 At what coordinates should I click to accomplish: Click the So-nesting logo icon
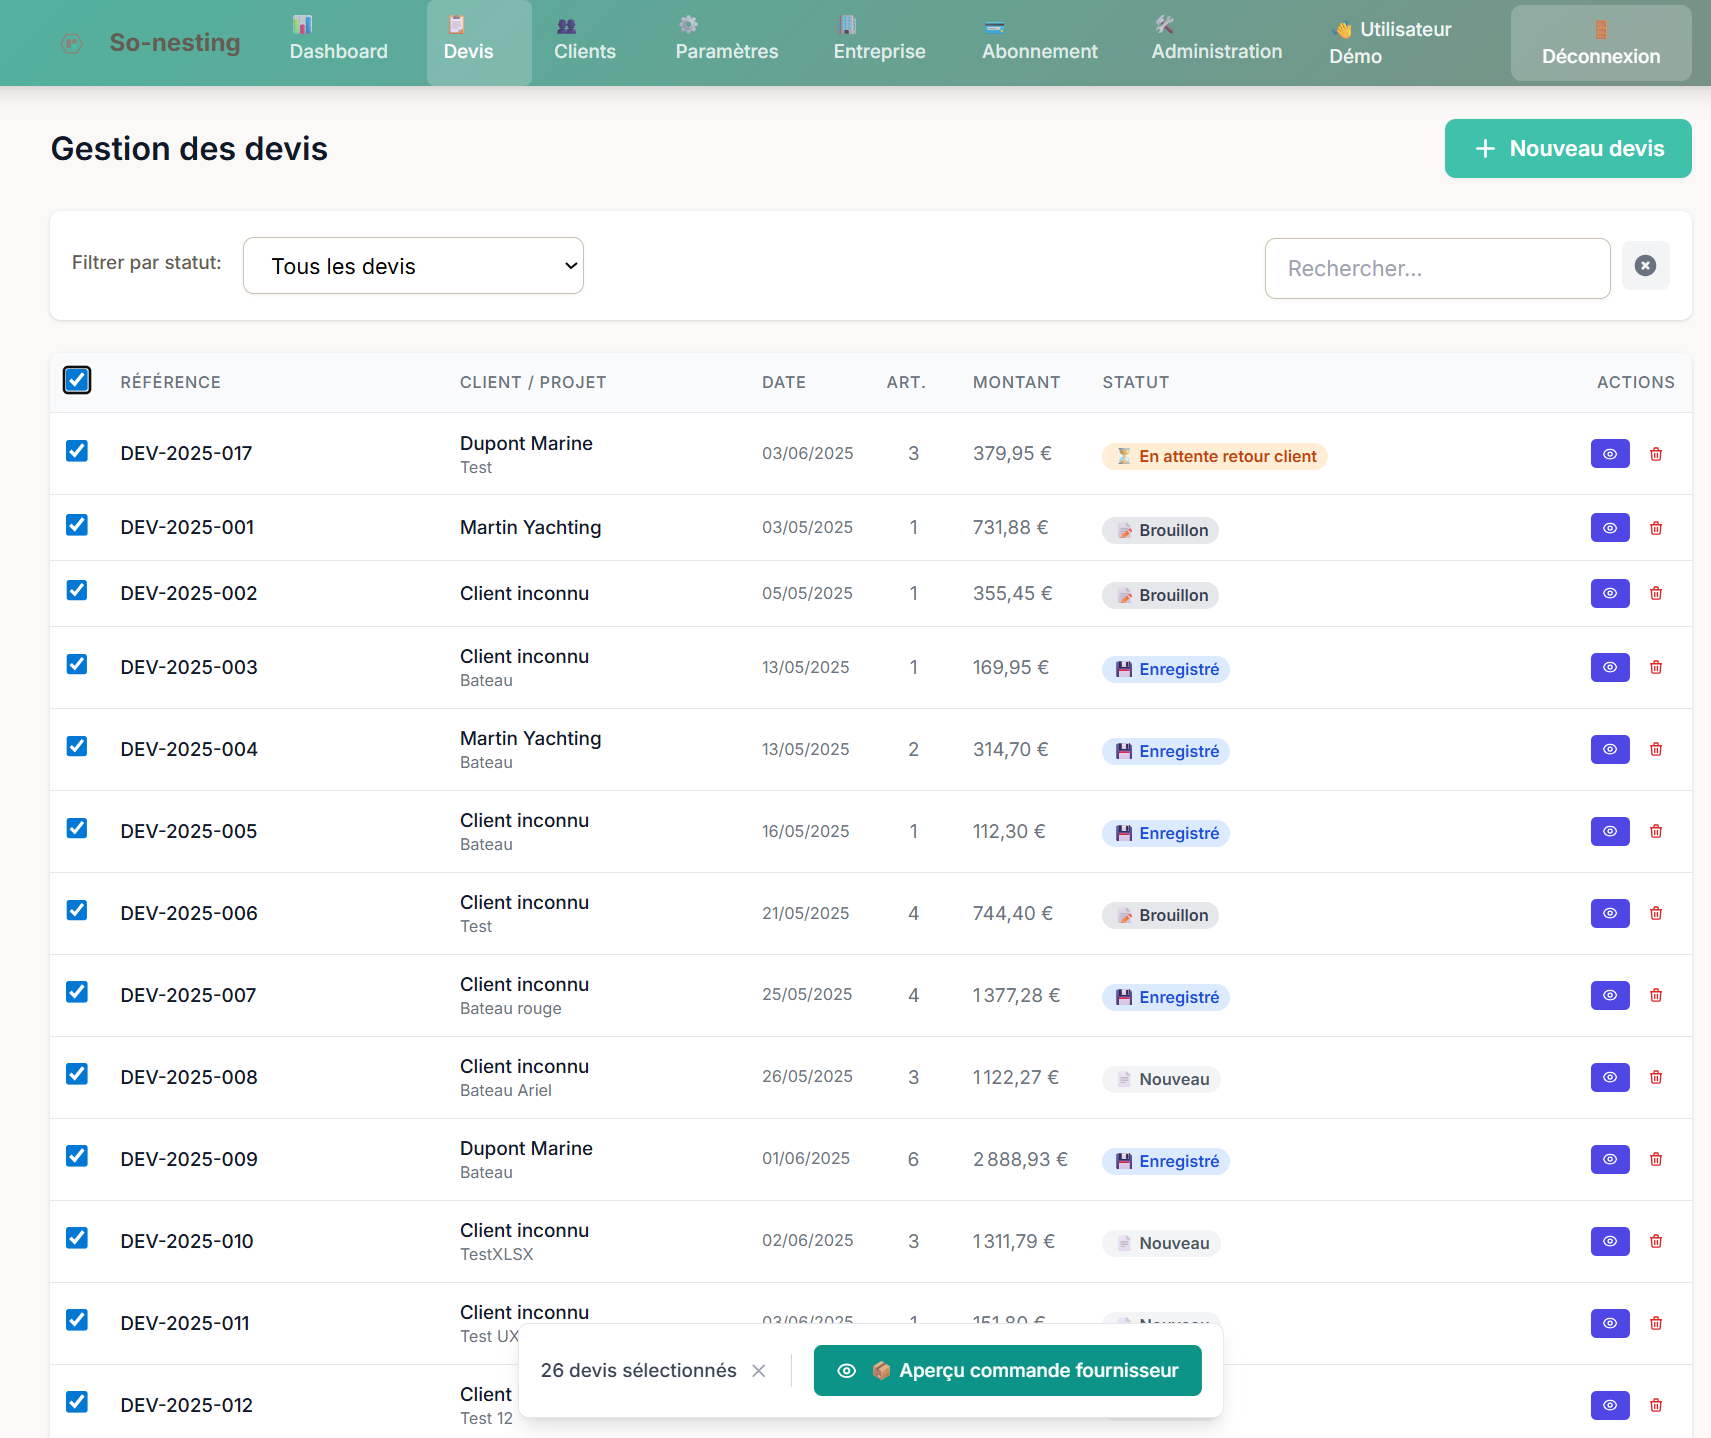pyautogui.click(x=71, y=43)
